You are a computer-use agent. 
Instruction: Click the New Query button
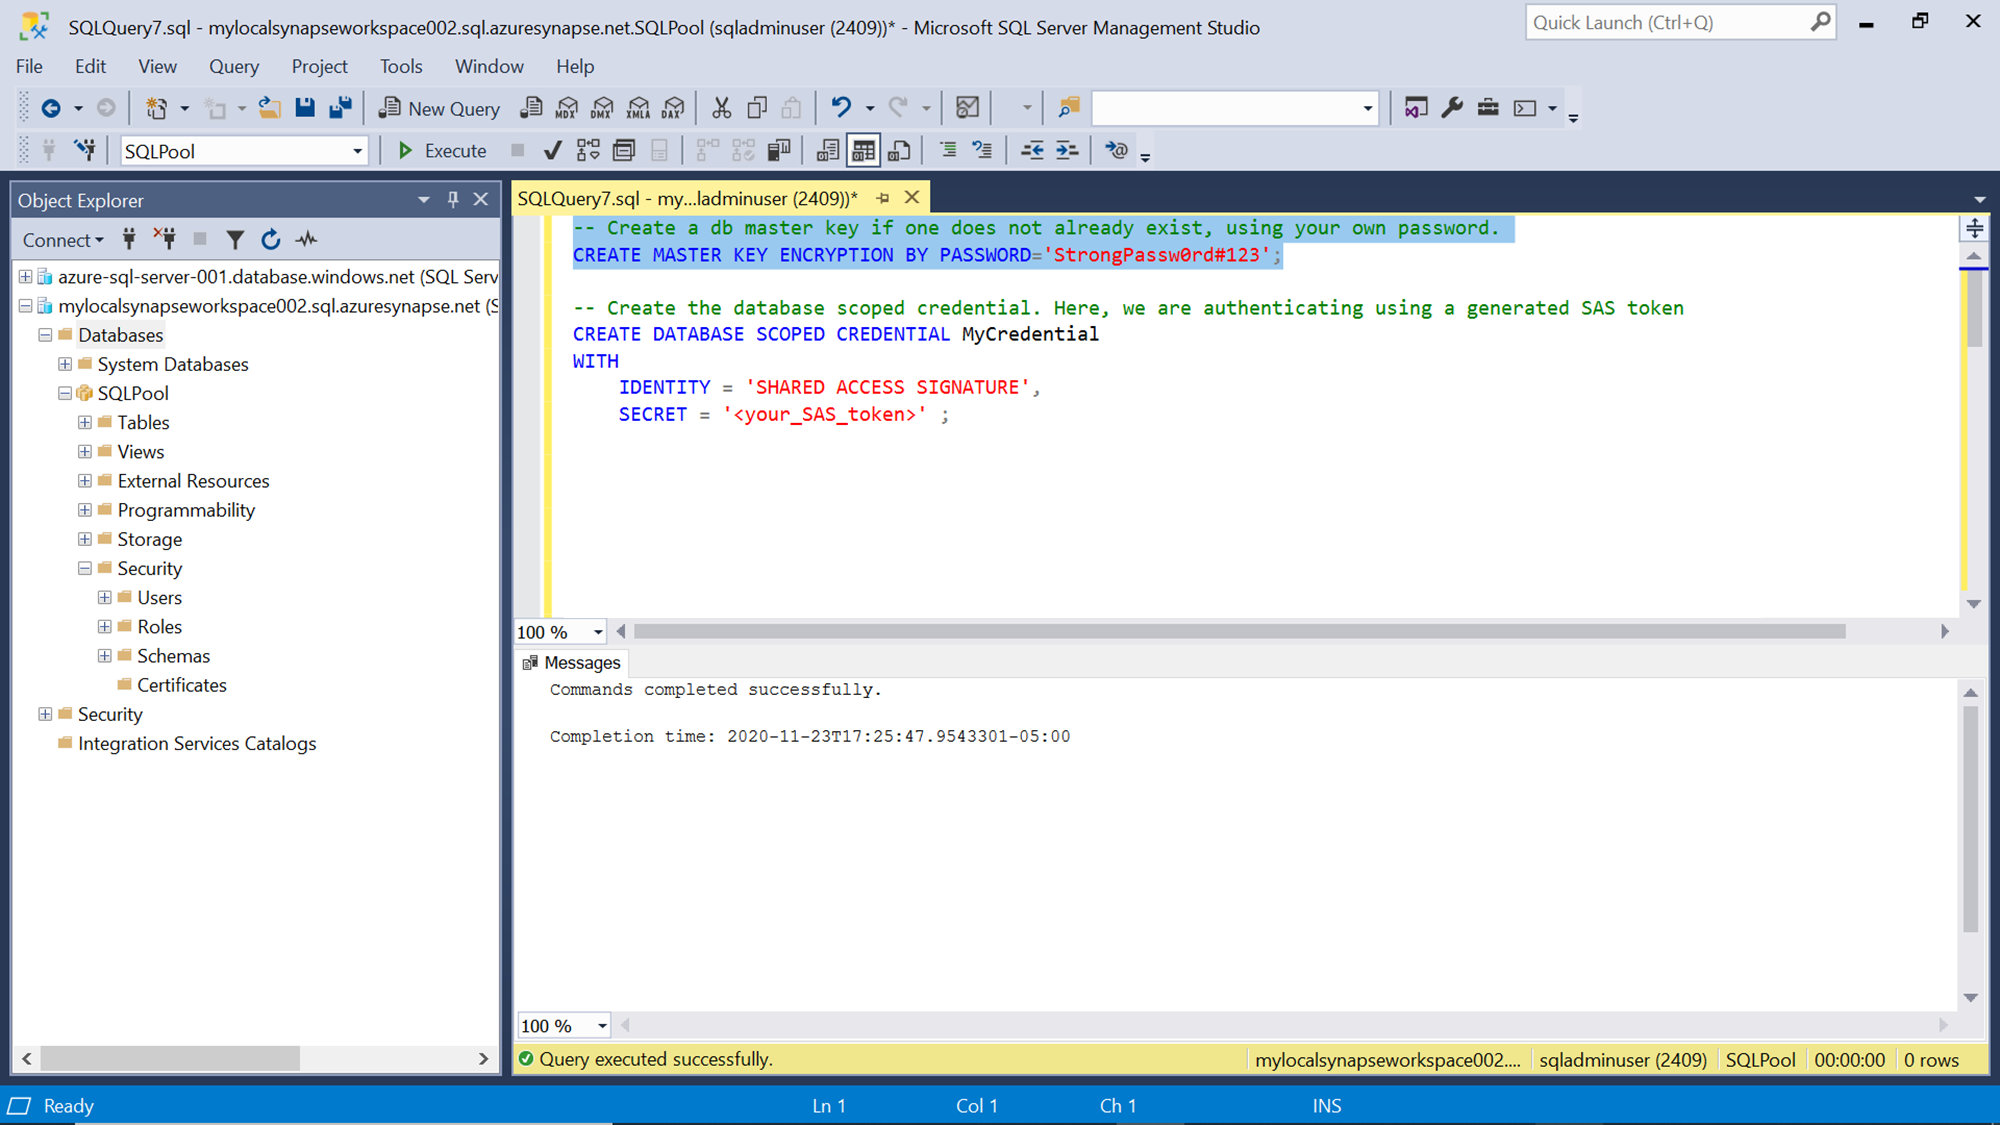[x=439, y=108]
